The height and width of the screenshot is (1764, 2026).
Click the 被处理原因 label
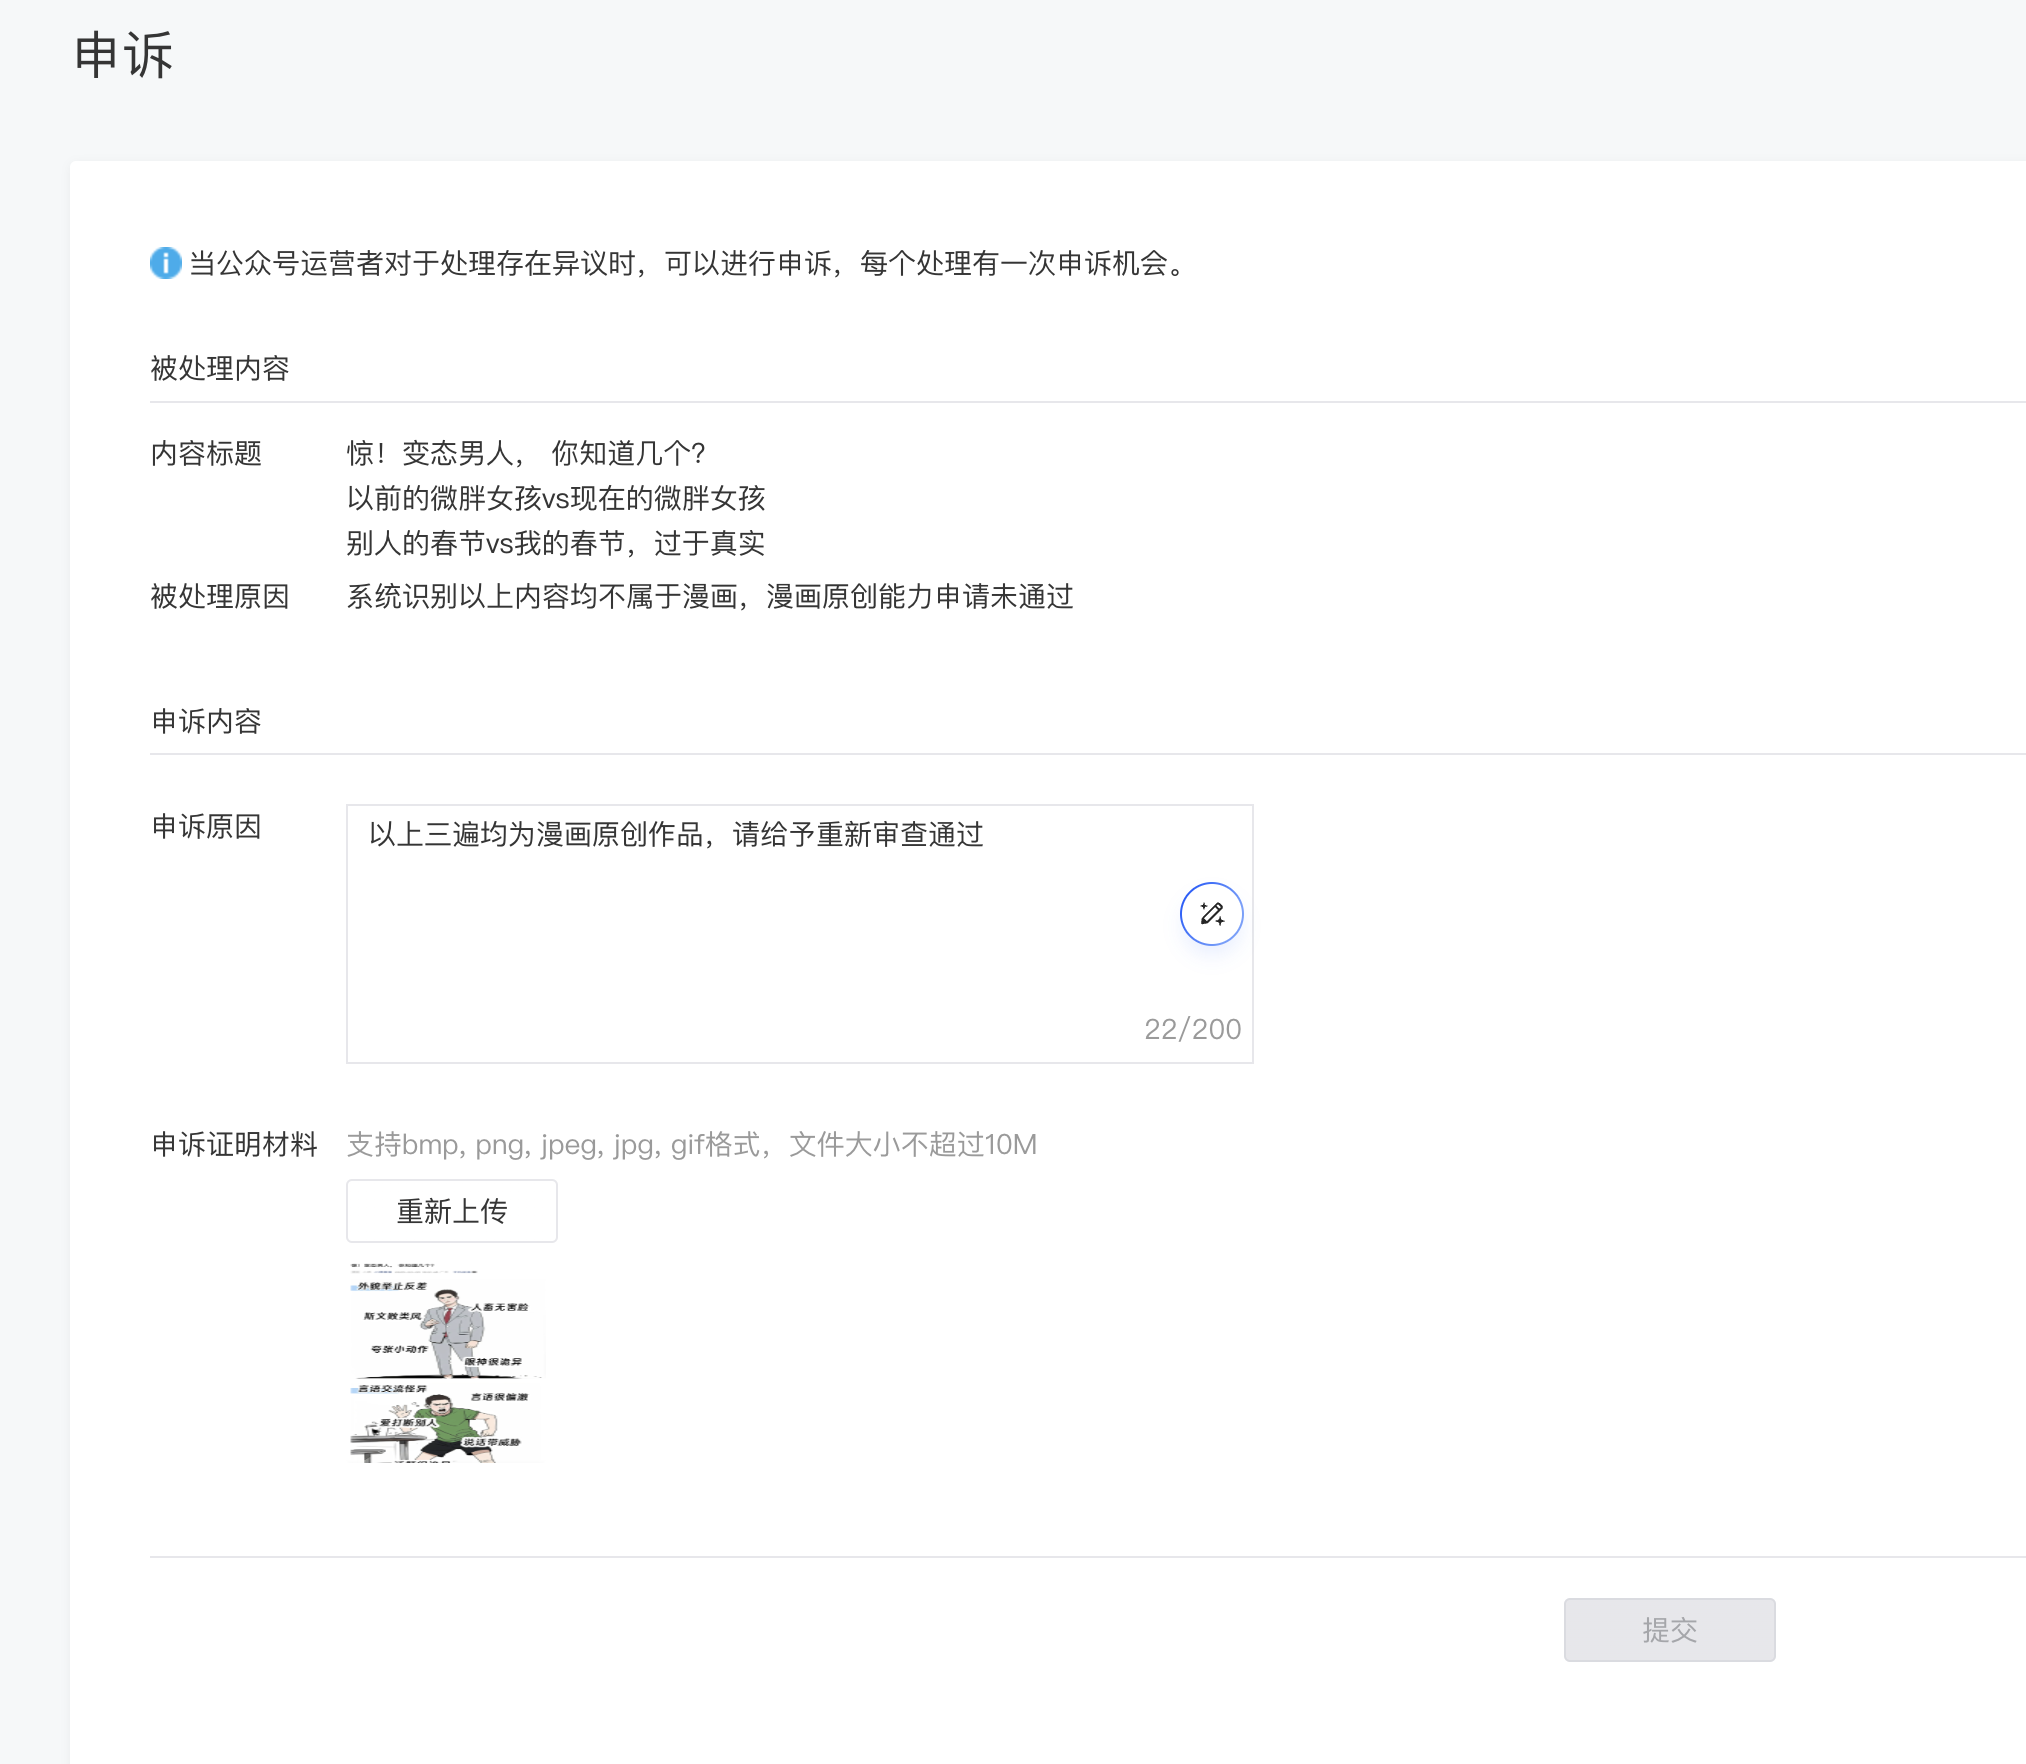click(220, 597)
